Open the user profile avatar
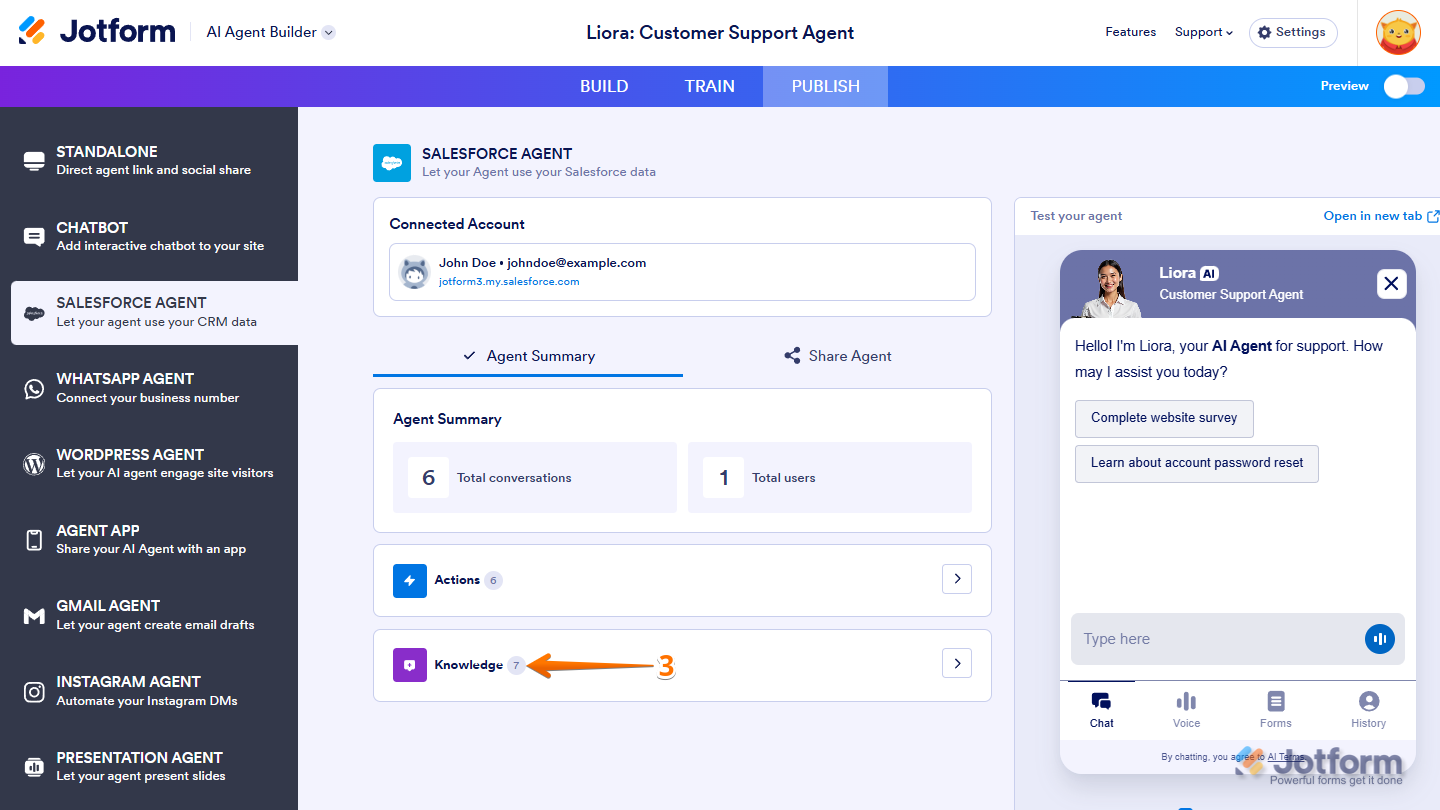Screen dimensions: 1440x810 1398,33
